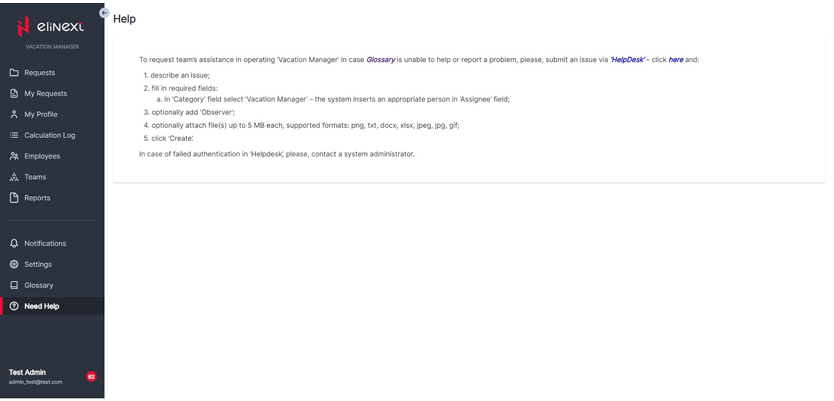Click the Help page heading
Image resolution: width=834 pixels, height=401 pixels.
click(x=124, y=18)
